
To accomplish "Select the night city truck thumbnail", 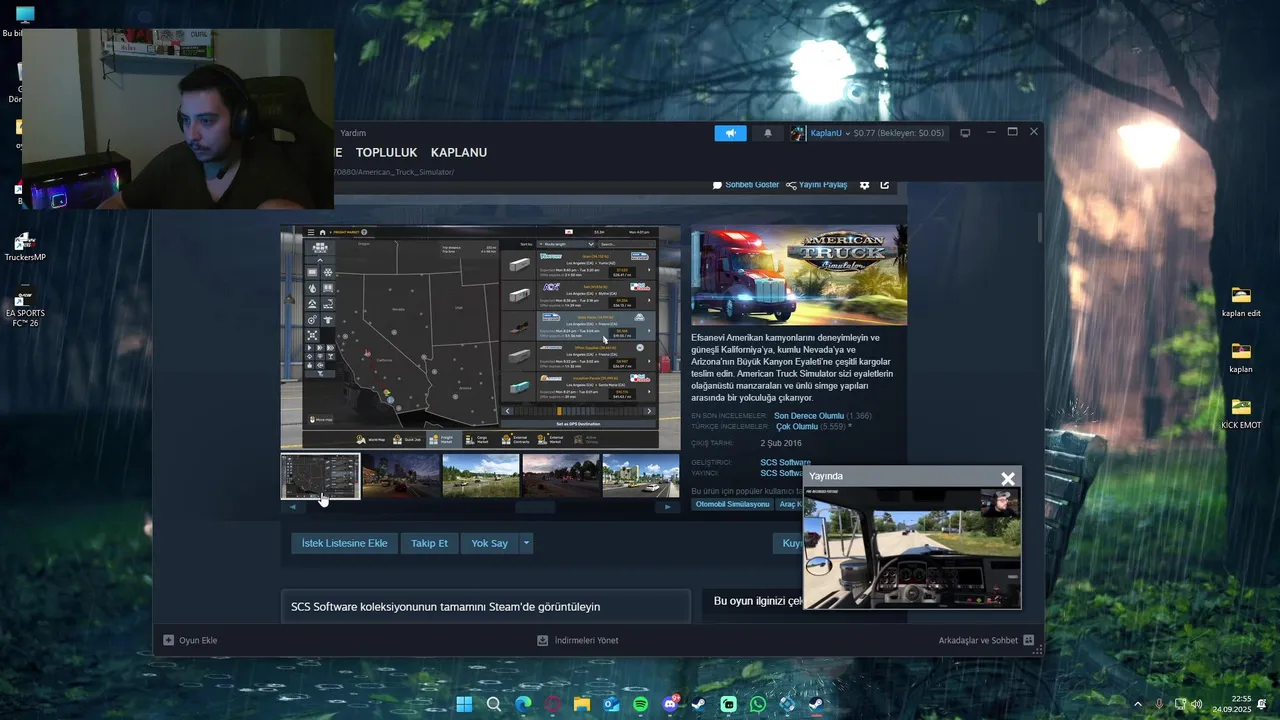I will coord(401,476).
